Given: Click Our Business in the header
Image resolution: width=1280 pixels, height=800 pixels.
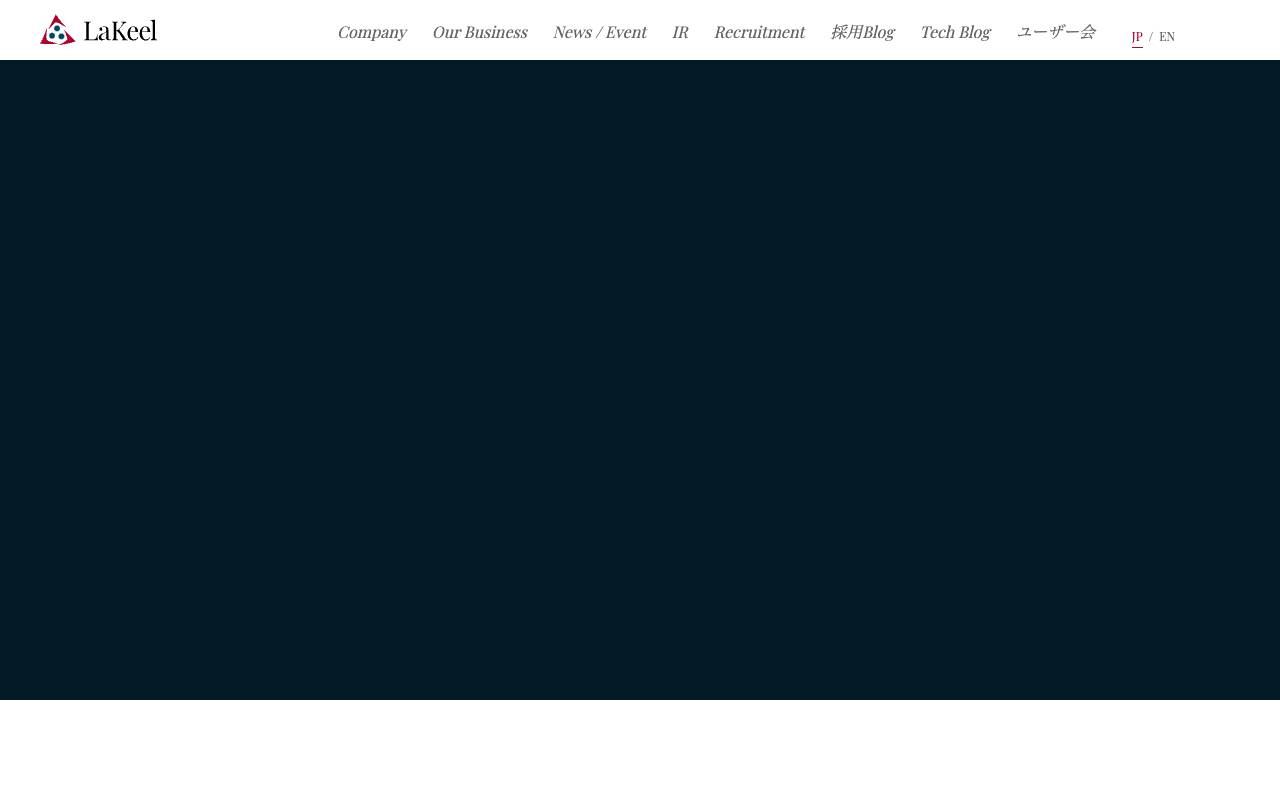Looking at the screenshot, I should (x=479, y=30).
